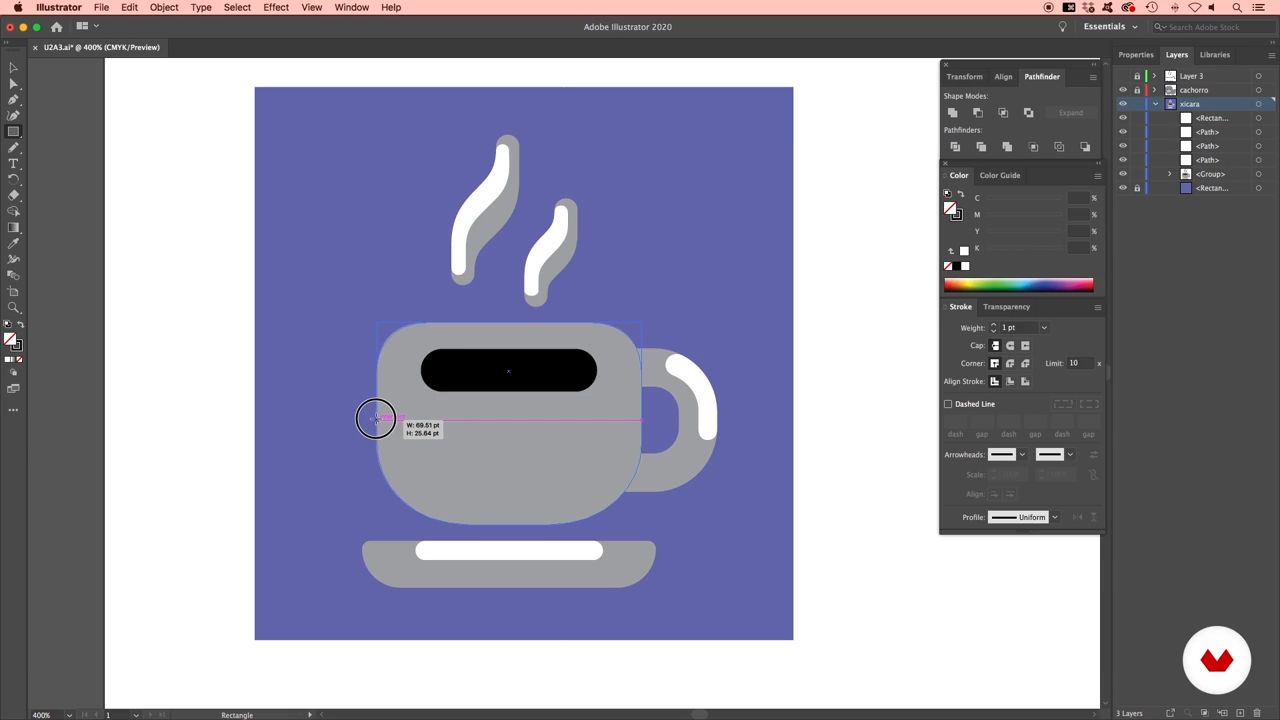Enable the Dashed Line checkbox

pyautogui.click(x=948, y=404)
